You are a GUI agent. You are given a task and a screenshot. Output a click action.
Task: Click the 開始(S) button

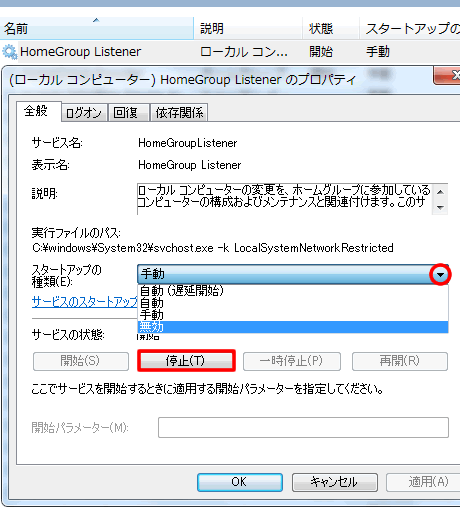pos(81,361)
